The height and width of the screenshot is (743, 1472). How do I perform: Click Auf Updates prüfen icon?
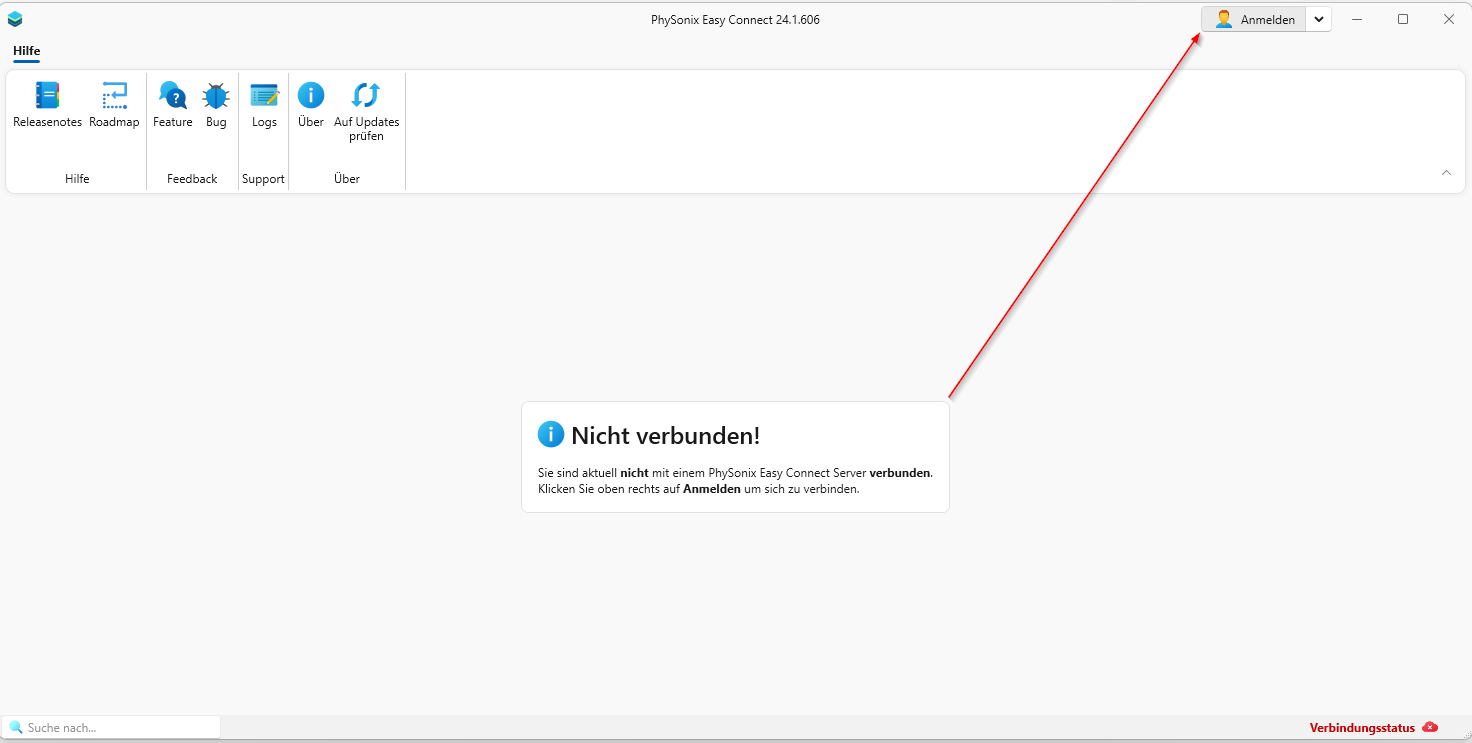[x=366, y=96]
